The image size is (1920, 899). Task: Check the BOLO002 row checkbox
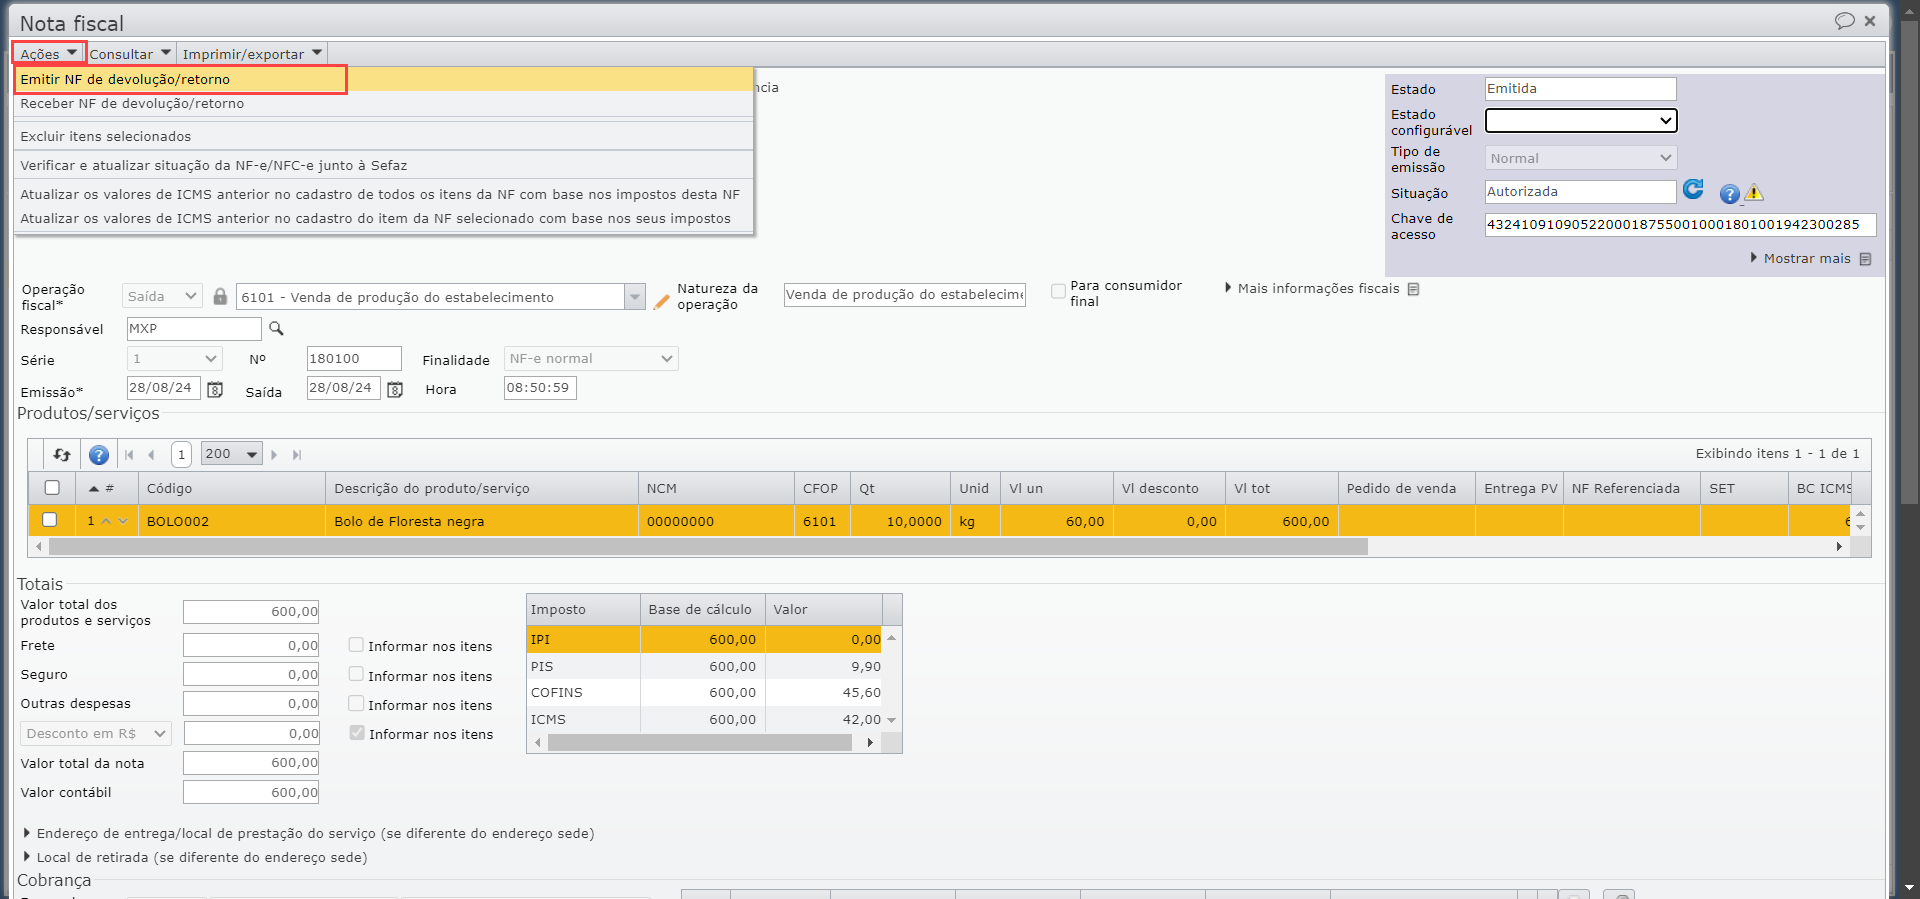pos(50,520)
